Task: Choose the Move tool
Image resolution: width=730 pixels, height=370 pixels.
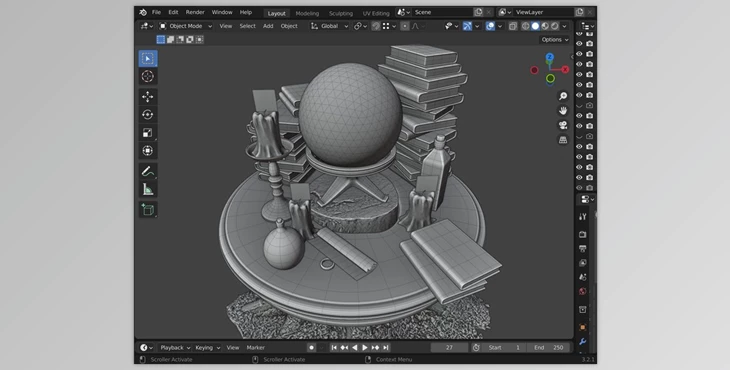Action: coord(148,96)
